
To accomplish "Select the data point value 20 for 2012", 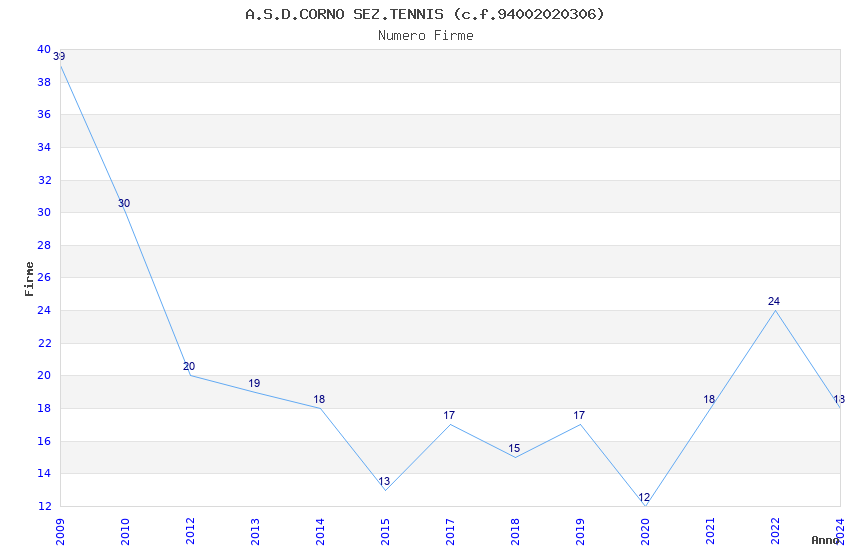I will [189, 366].
